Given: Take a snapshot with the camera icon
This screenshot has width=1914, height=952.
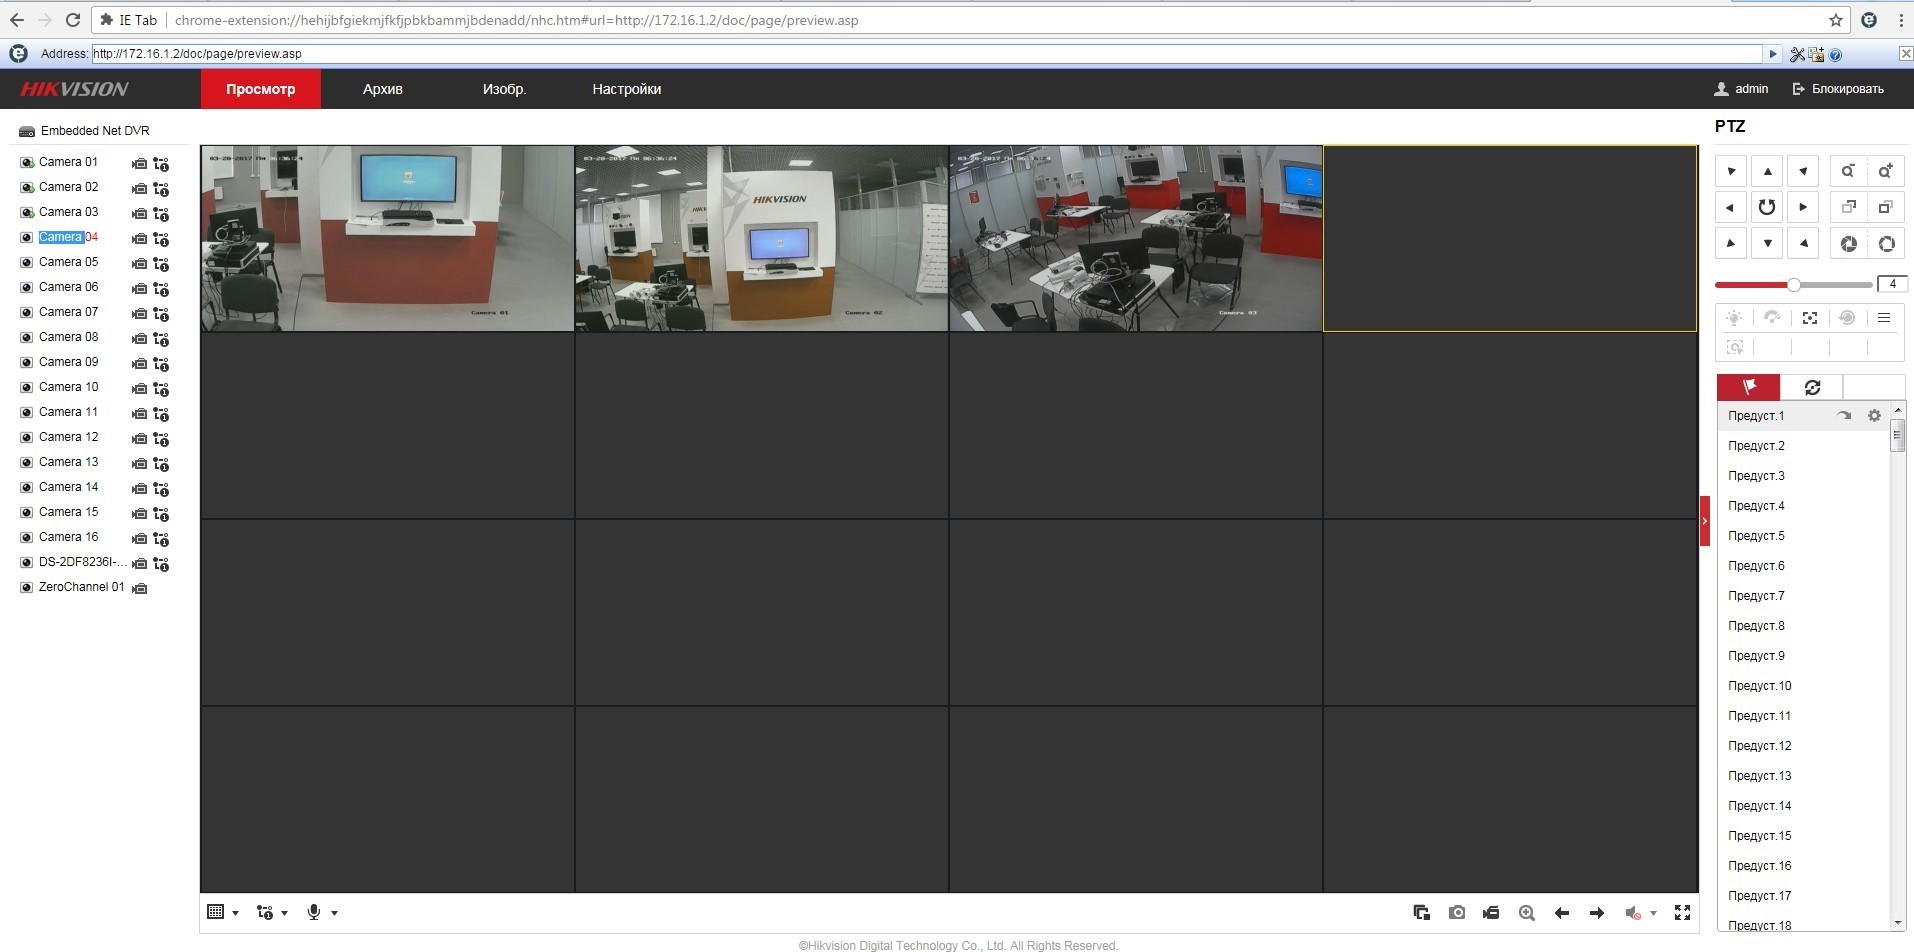Looking at the screenshot, I should click(x=1457, y=913).
